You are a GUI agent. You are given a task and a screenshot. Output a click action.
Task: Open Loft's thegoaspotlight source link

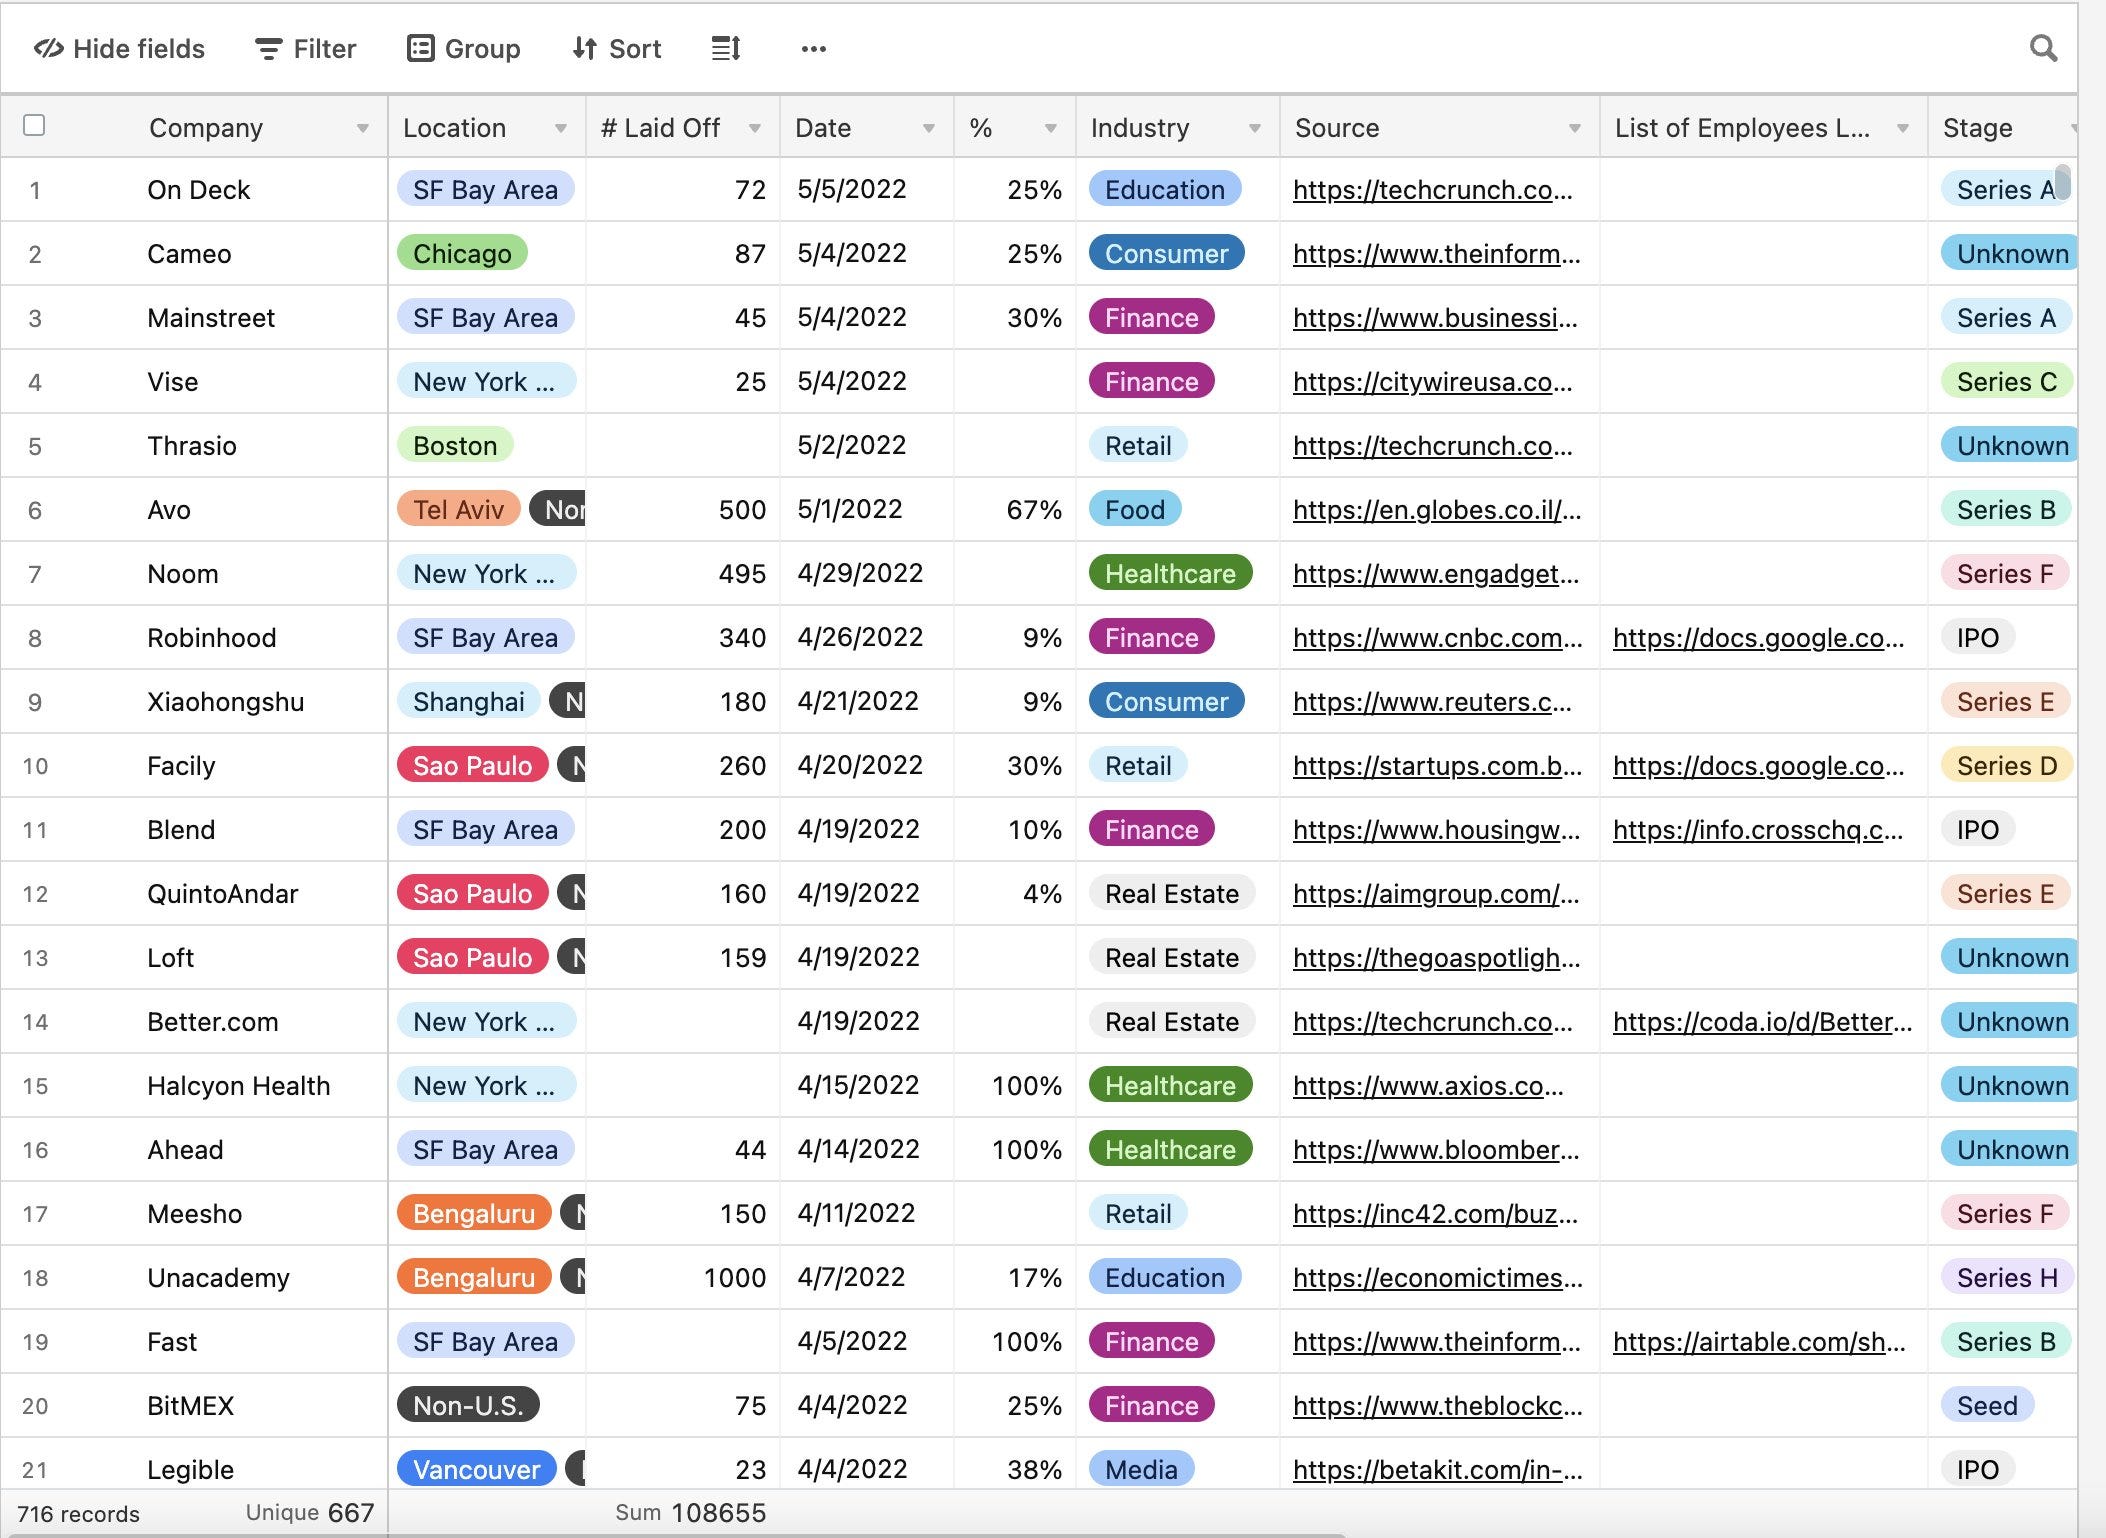(1436, 958)
